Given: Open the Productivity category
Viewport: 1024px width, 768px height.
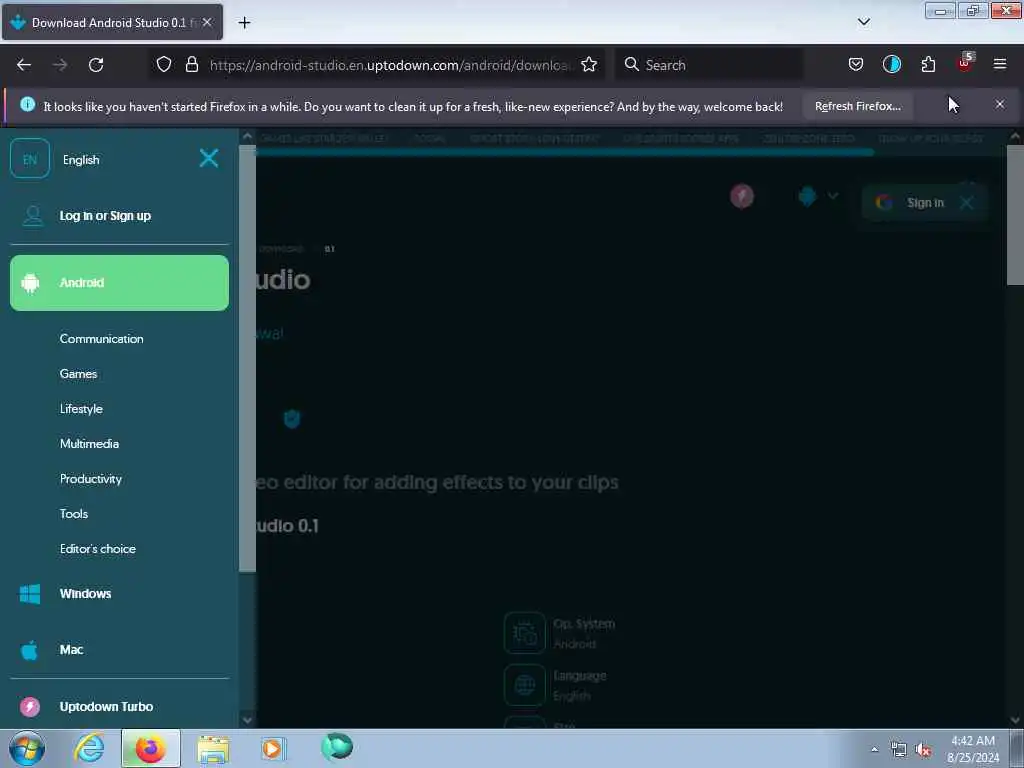Looking at the screenshot, I should click(x=91, y=479).
